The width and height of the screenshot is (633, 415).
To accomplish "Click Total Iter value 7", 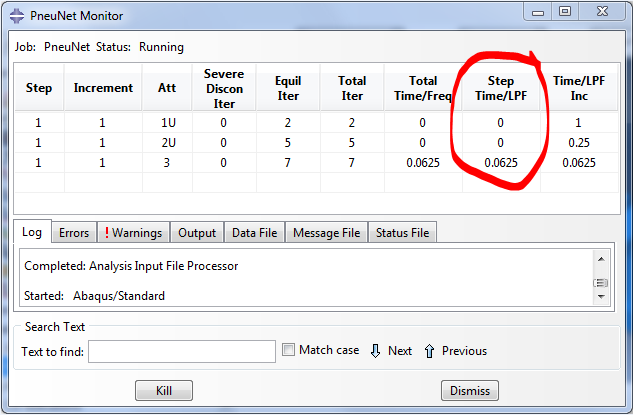I will 352,163.
